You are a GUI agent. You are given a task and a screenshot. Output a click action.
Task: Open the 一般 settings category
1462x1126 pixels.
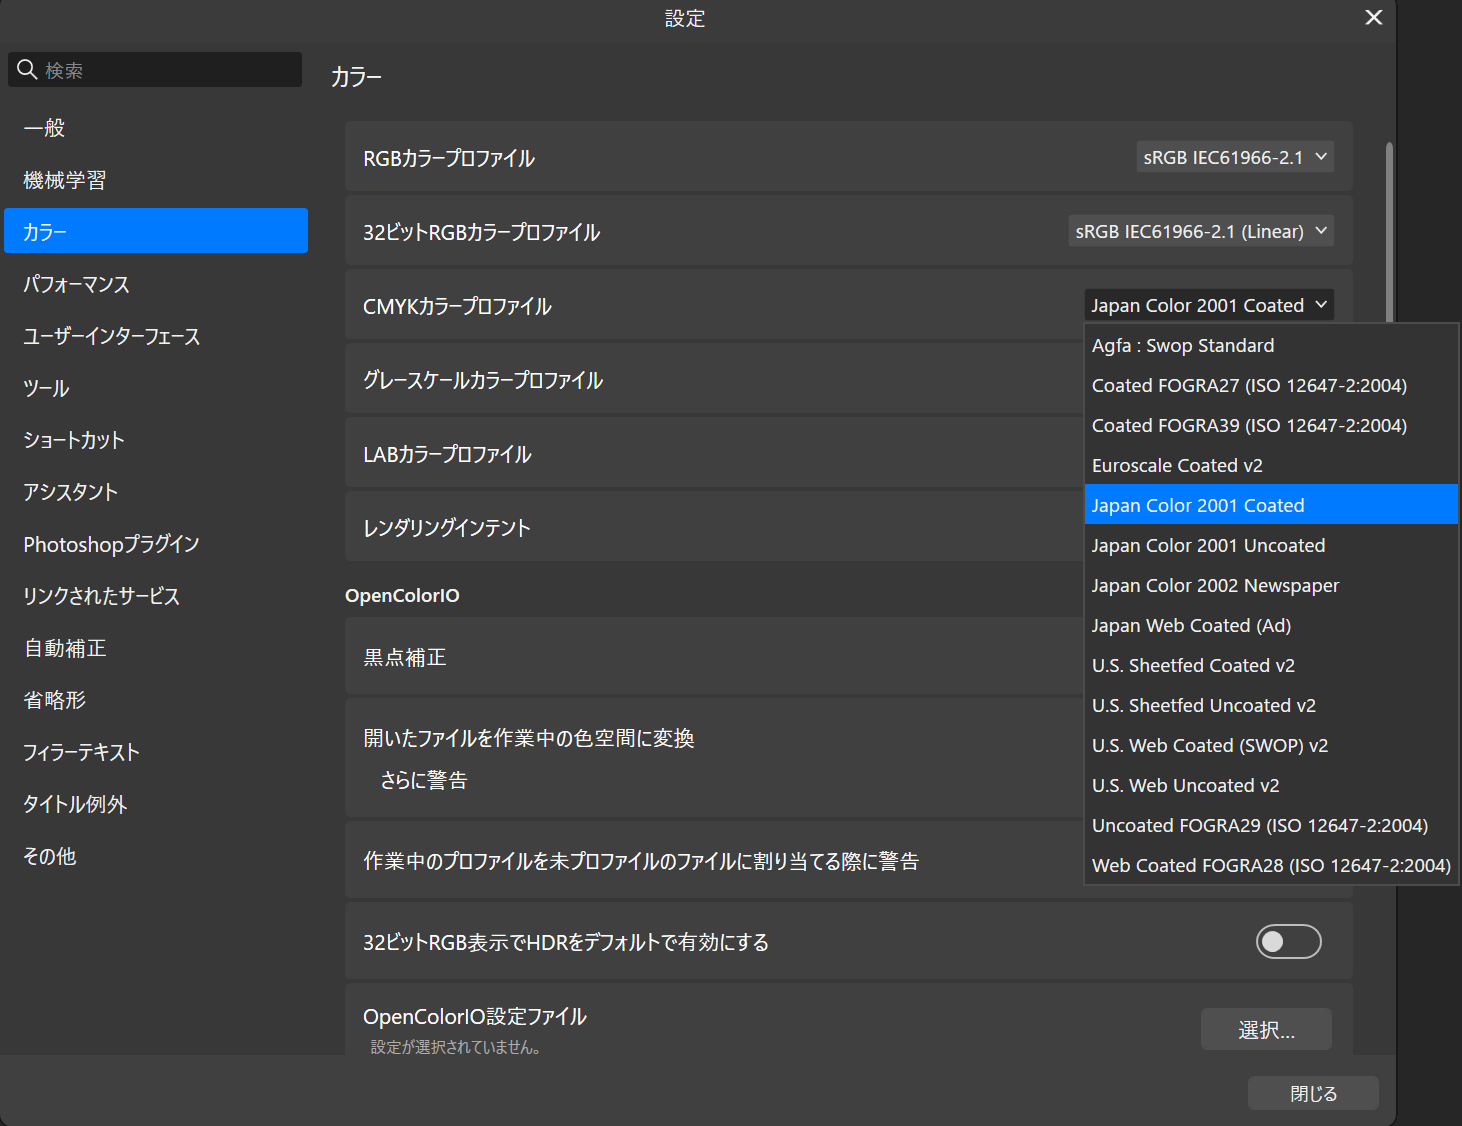pos(156,128)
